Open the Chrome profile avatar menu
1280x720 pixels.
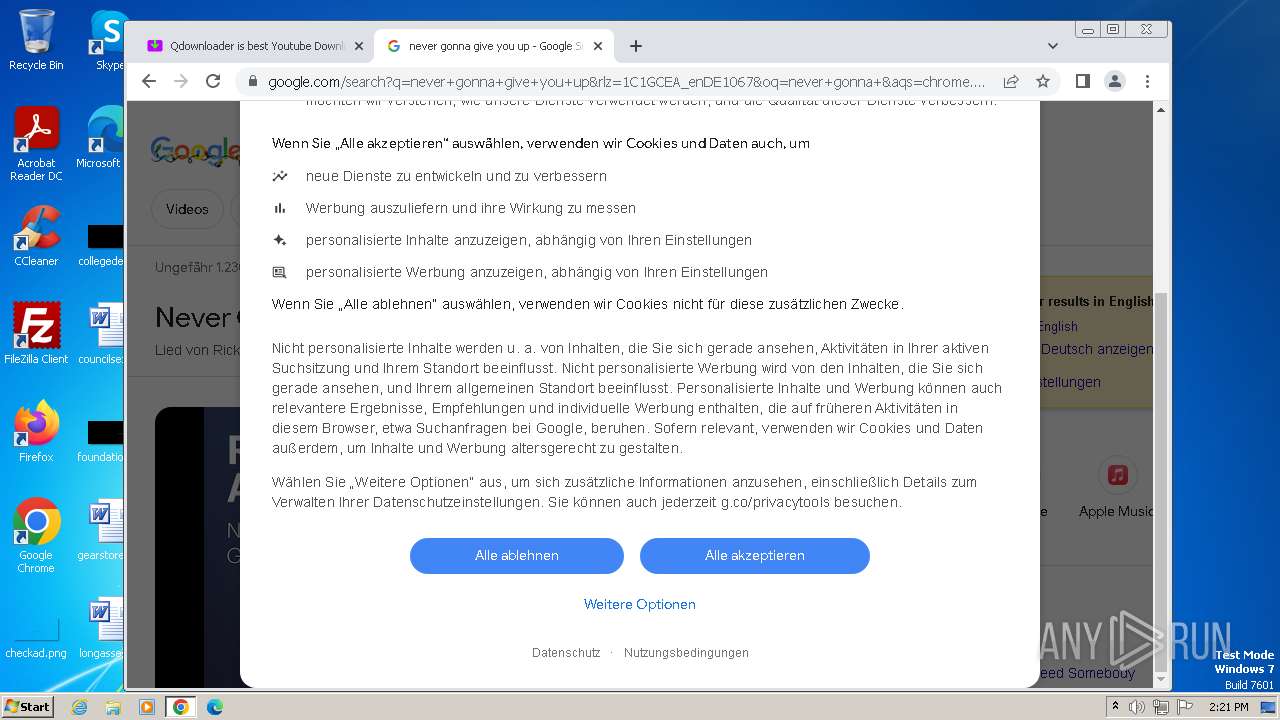[x=1115, y=81]
